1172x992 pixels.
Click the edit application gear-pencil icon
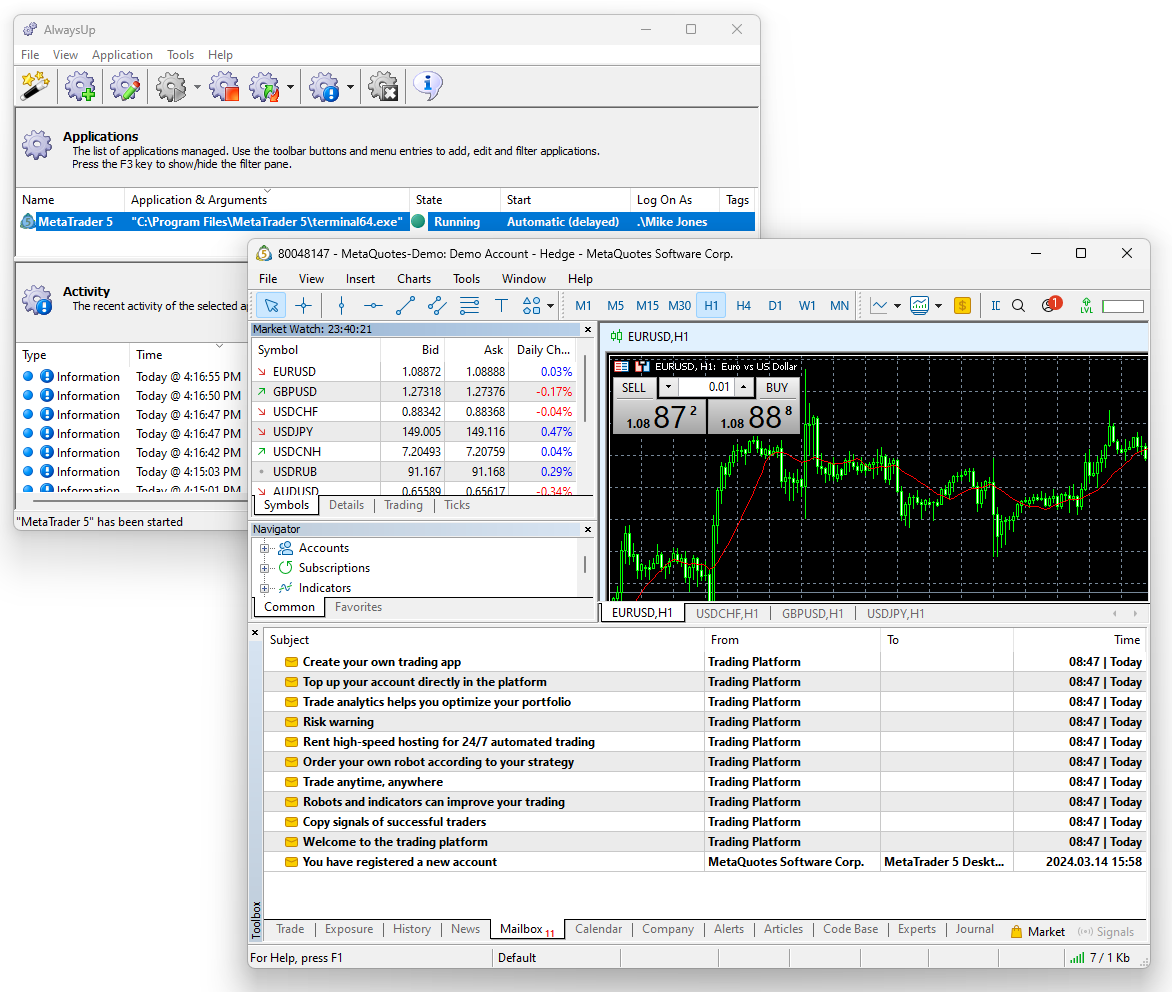[x=125, y=87]
